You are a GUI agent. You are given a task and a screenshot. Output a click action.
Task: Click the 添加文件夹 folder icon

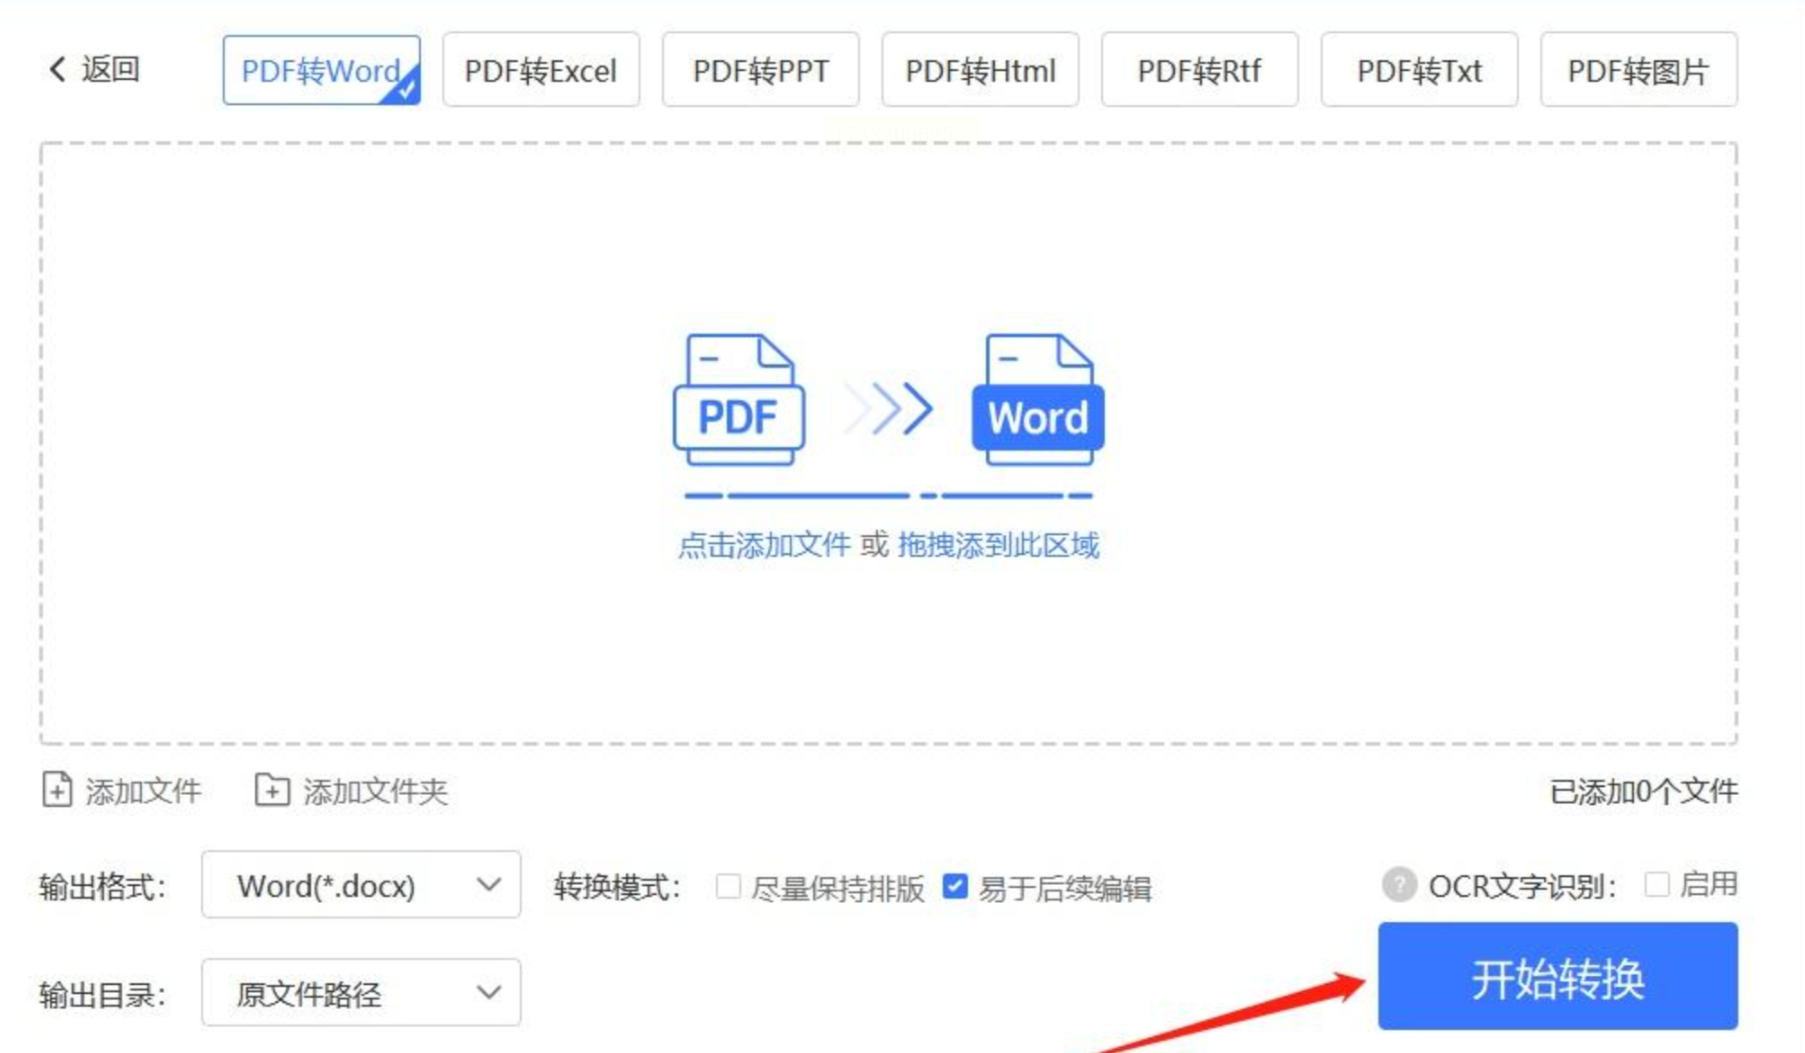[x=272, y=790]
